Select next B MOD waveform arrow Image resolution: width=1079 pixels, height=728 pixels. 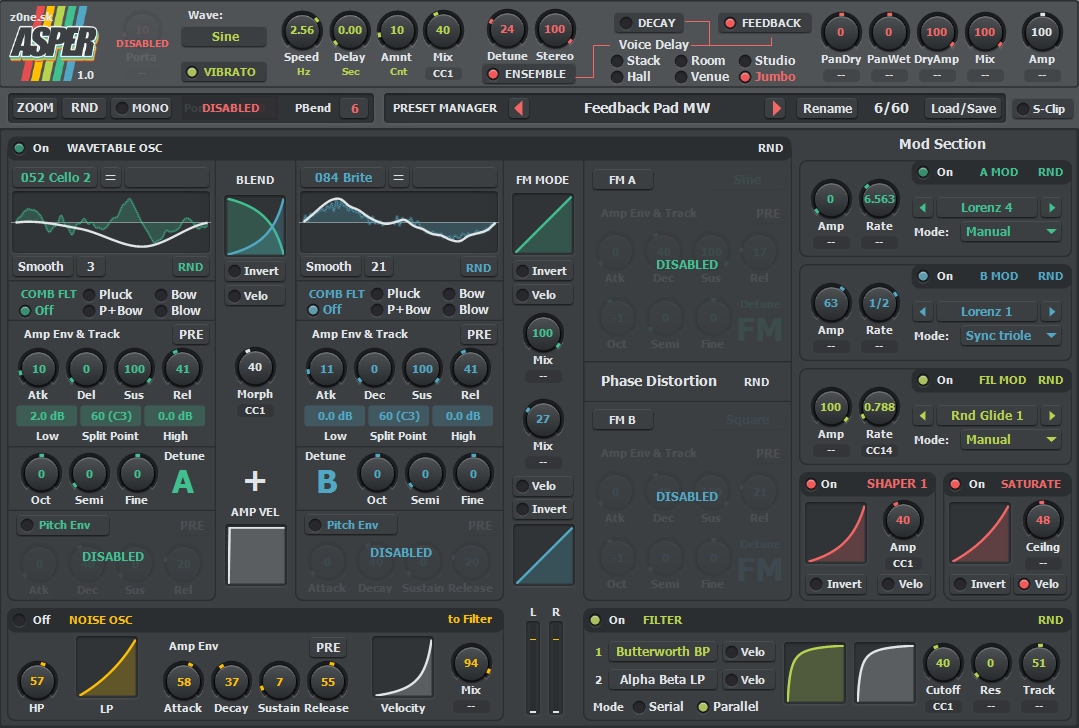point(1051,312)
